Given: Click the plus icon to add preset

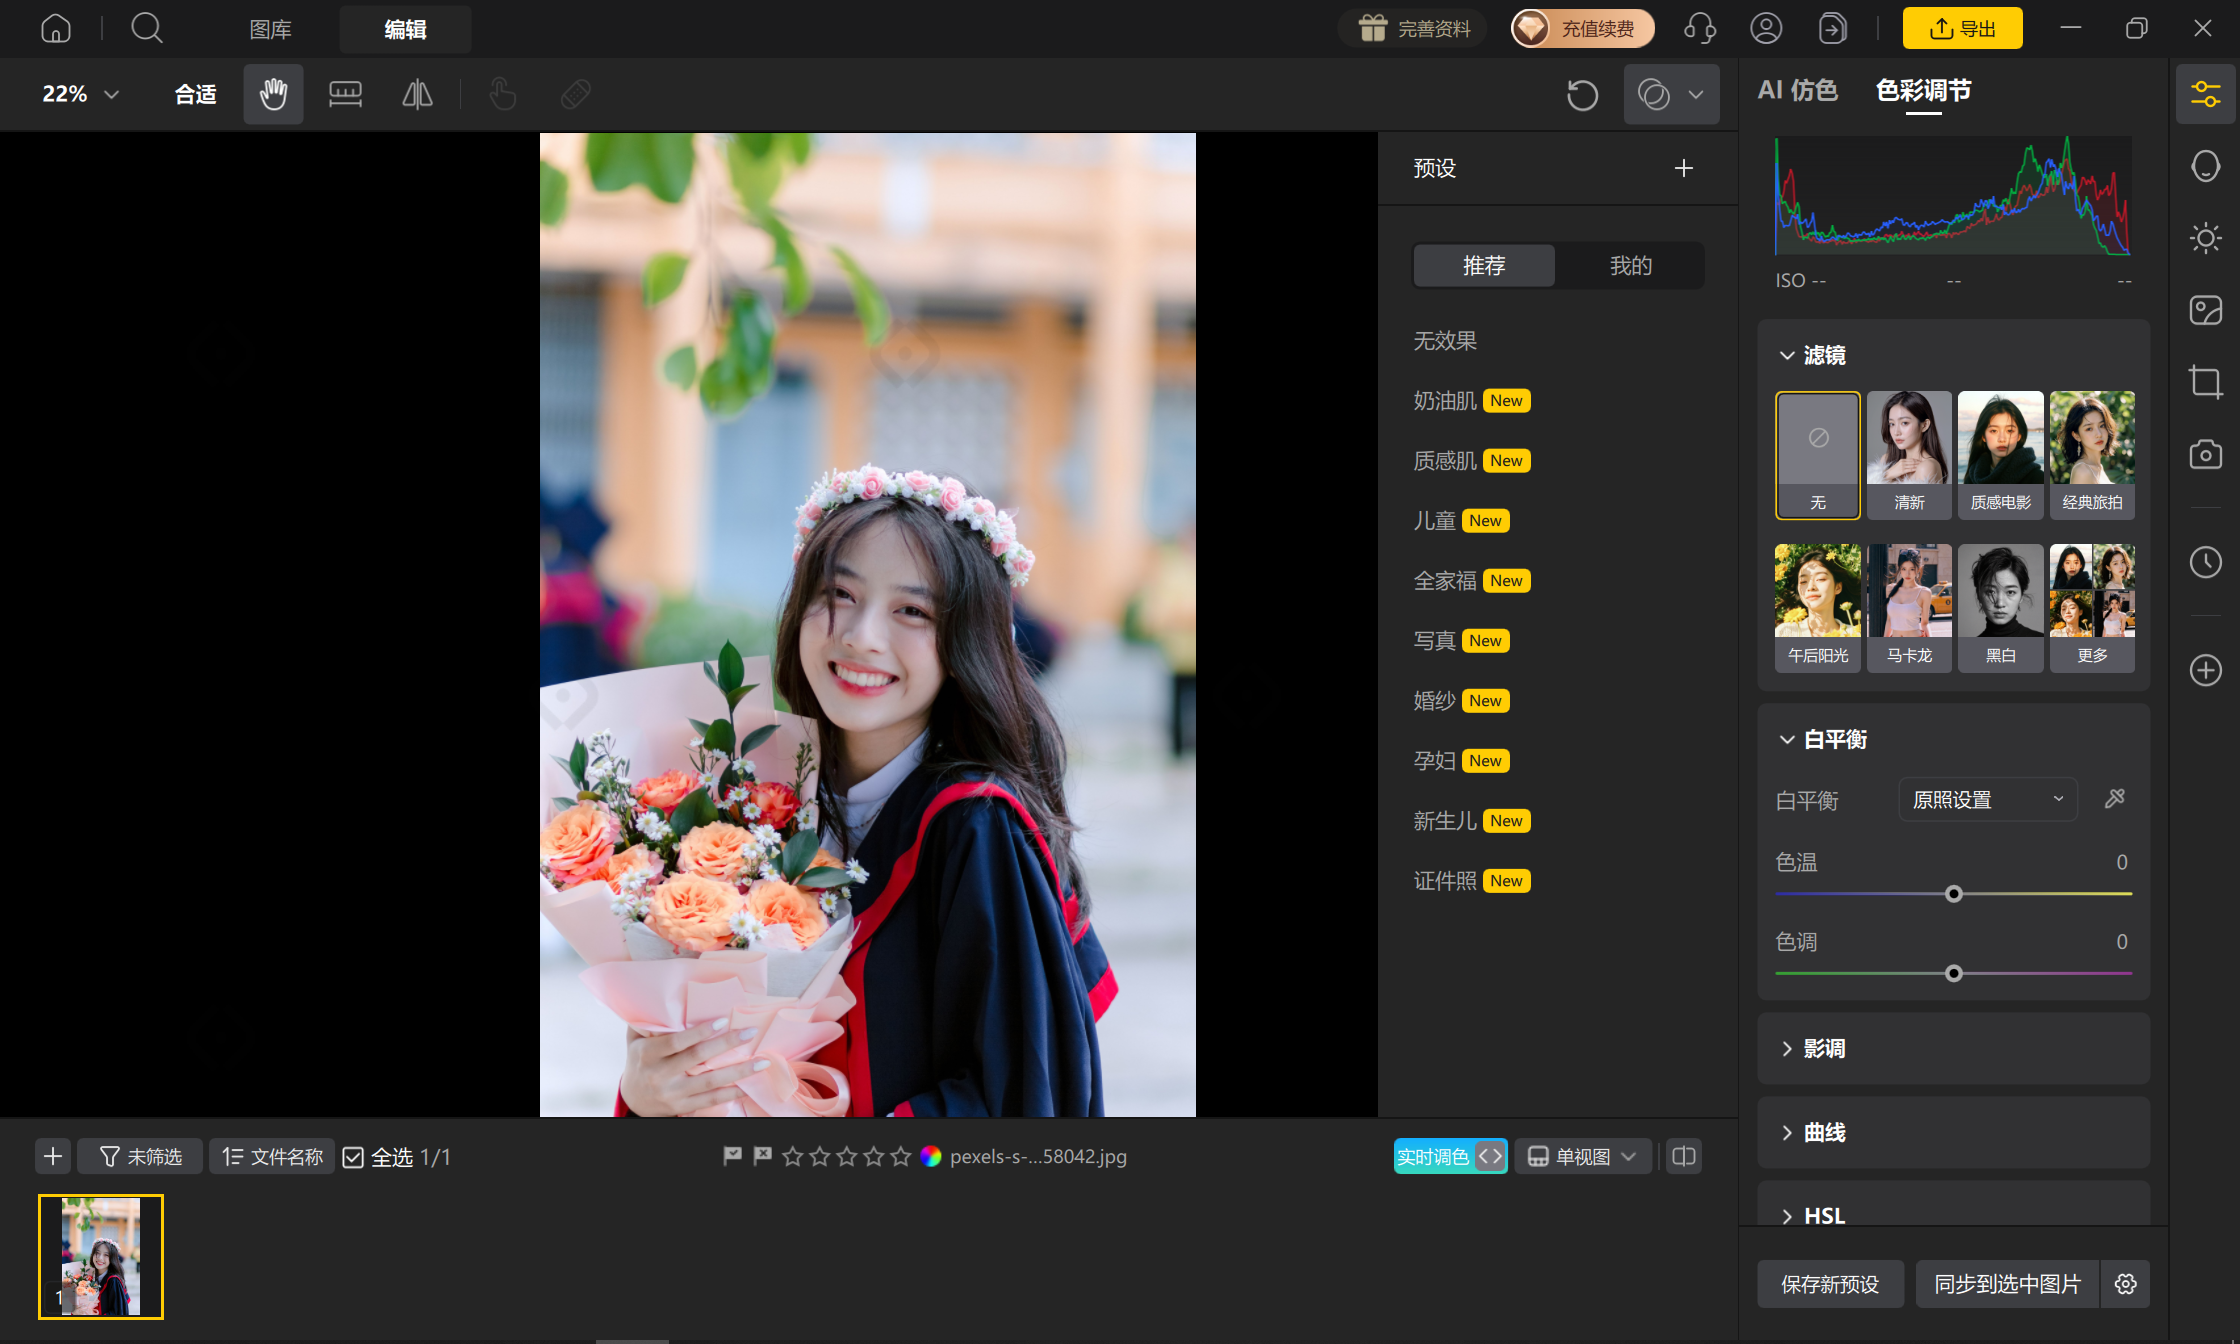Looking at the screenshot, I should pyautogui.click(x=1684, y=168).
